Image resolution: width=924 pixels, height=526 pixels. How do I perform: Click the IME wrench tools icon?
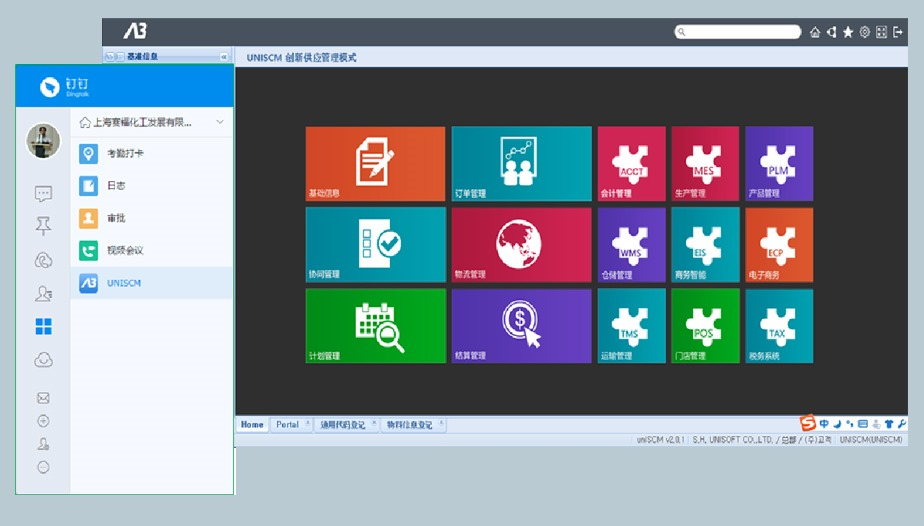point(902,424)
